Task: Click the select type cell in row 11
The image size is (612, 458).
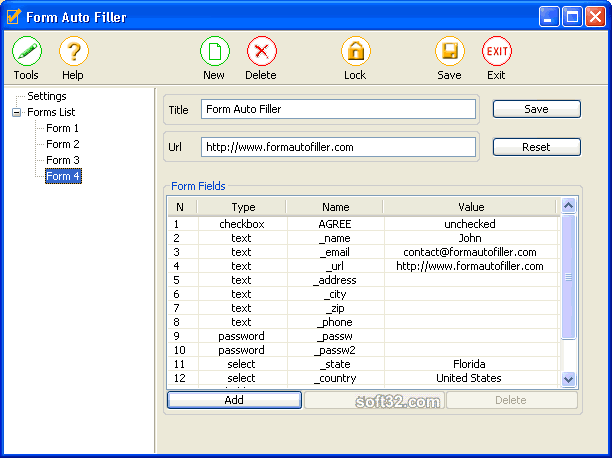Action: pyautogui.click(x=242, y=364)
